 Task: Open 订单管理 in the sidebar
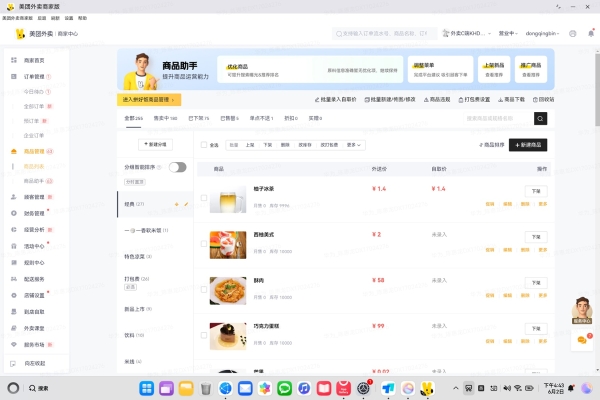pyautogui.click(x=34, y=77)
